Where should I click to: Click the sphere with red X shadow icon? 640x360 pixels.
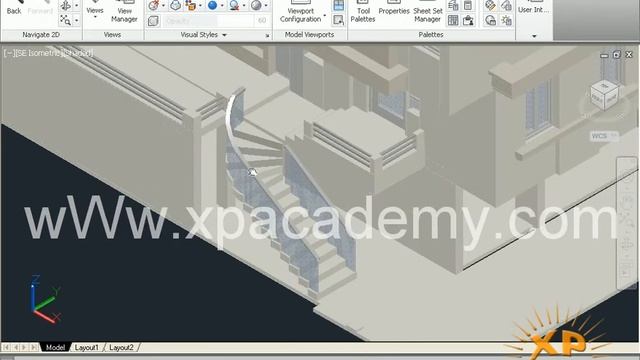click(x=234, y=5)
